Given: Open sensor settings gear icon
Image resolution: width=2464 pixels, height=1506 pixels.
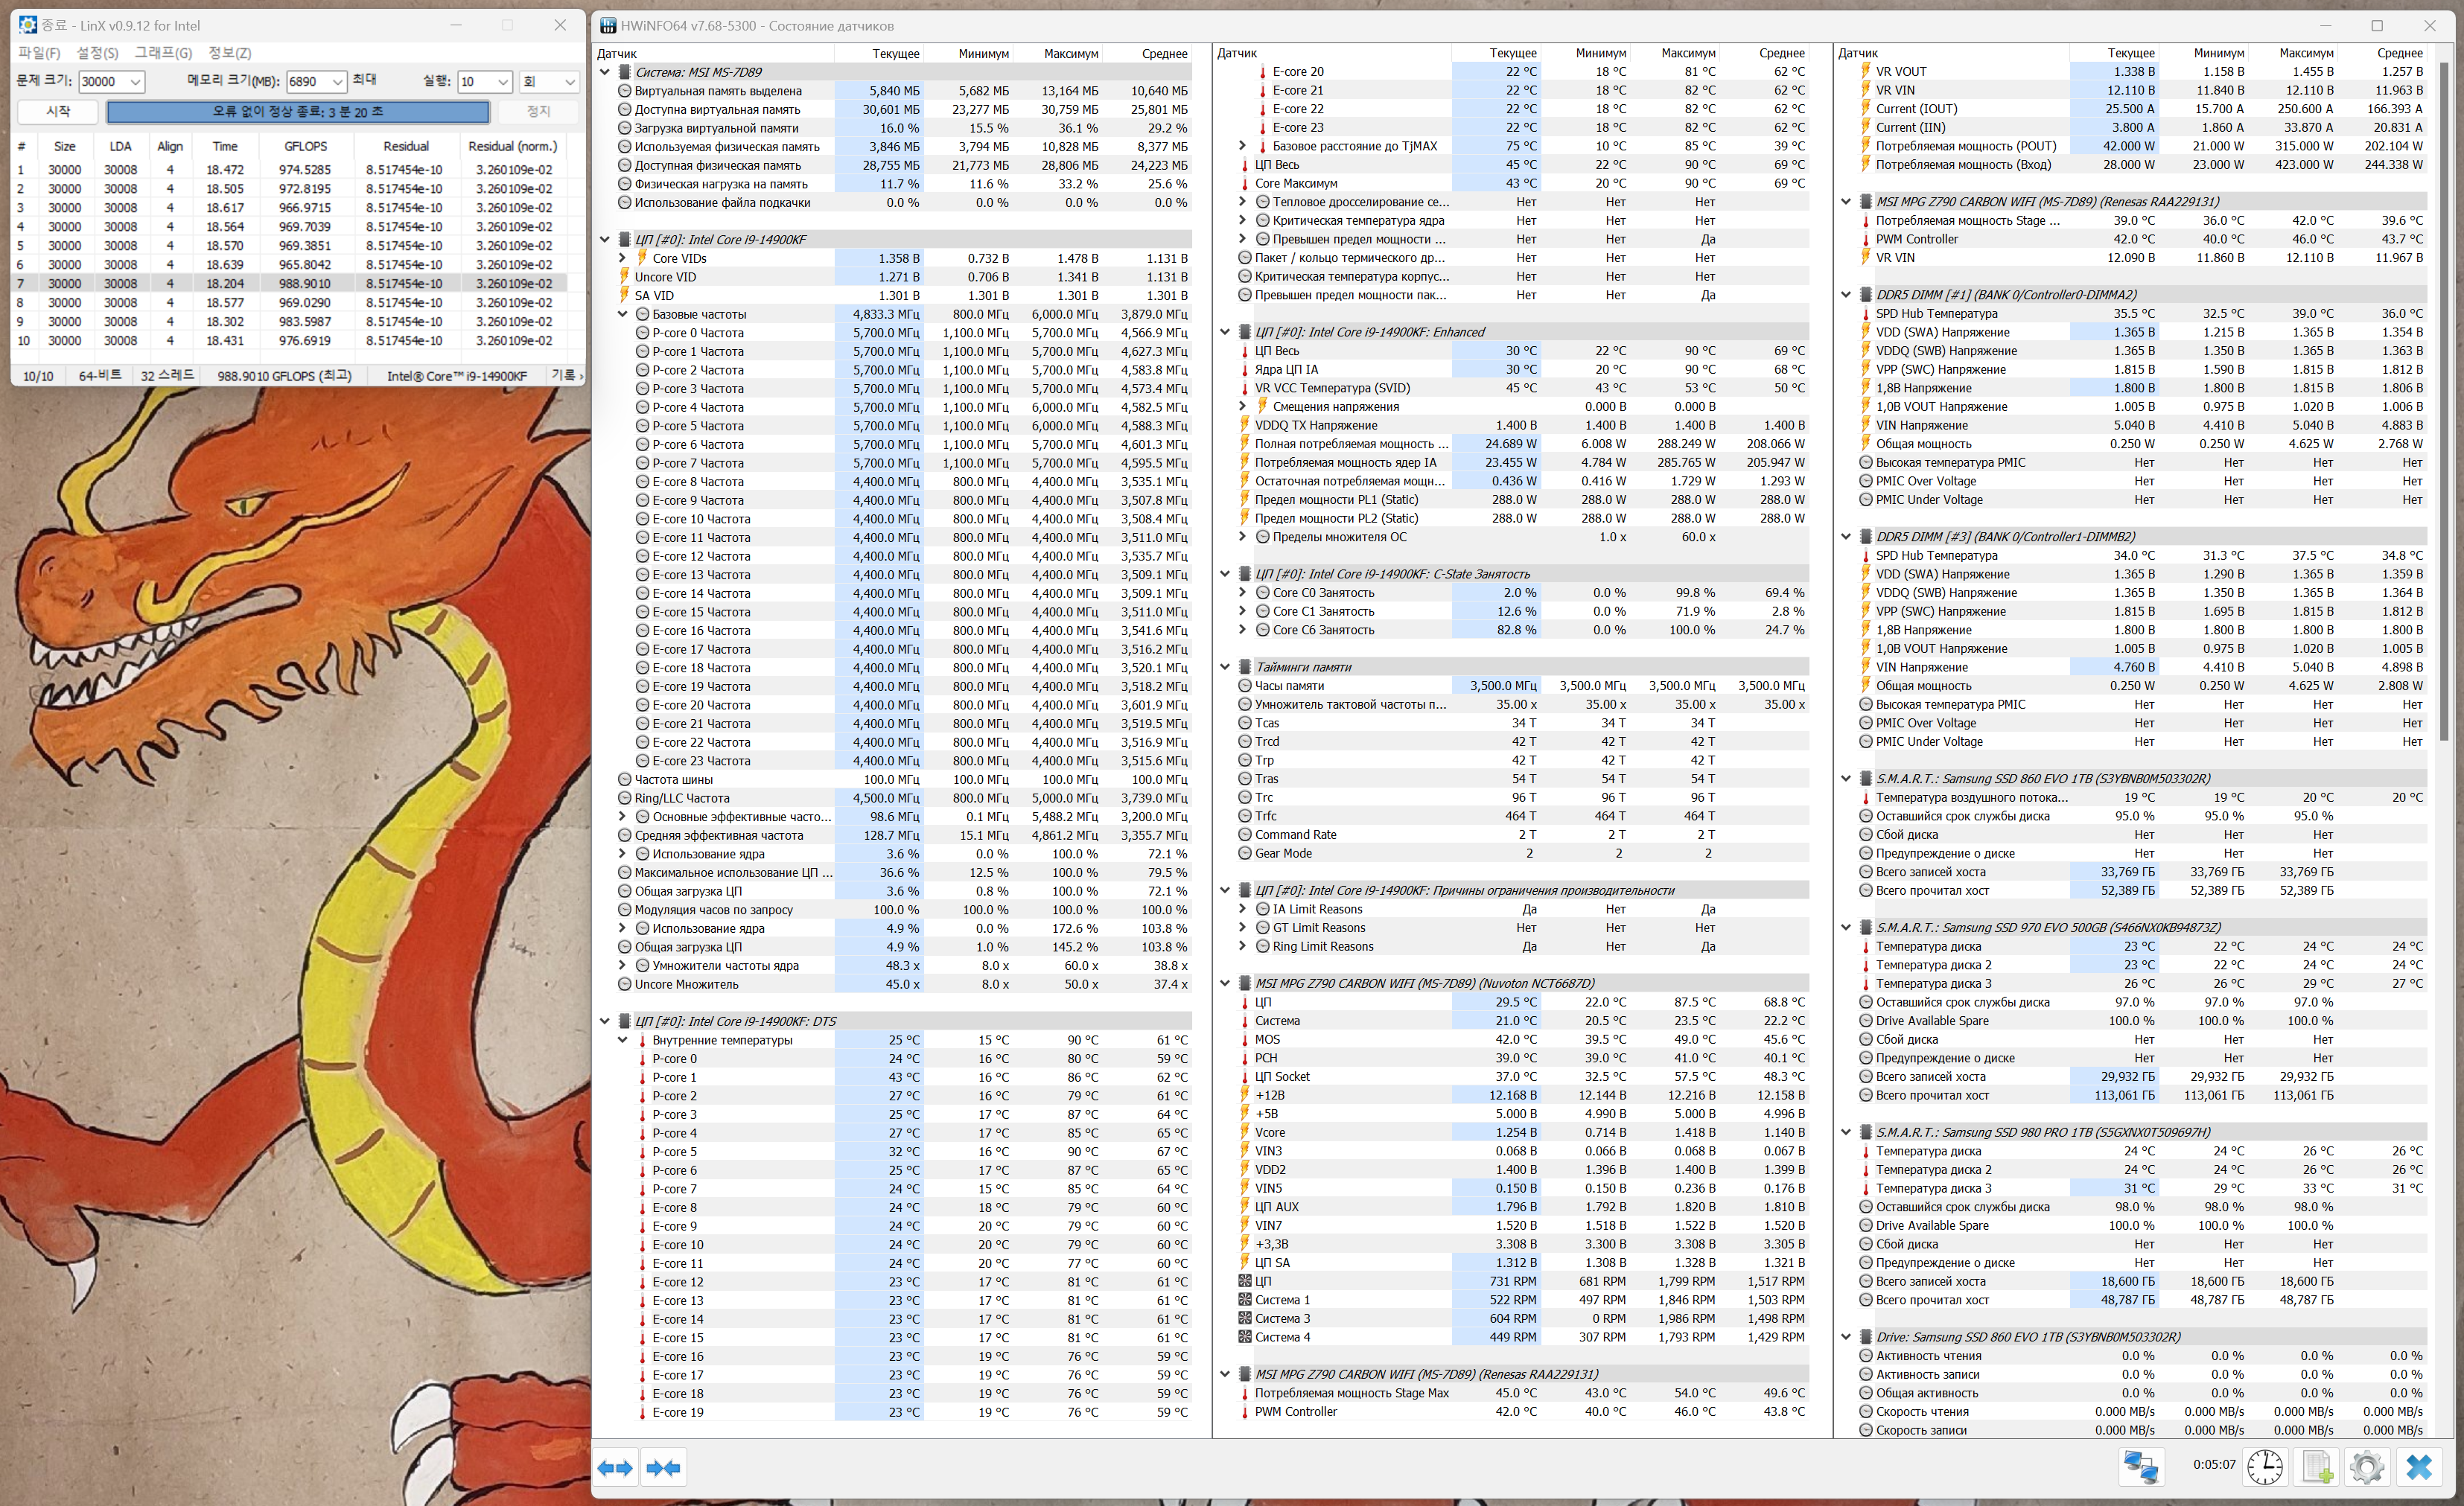Looking at the screenshot, I should point(2367,1466).
